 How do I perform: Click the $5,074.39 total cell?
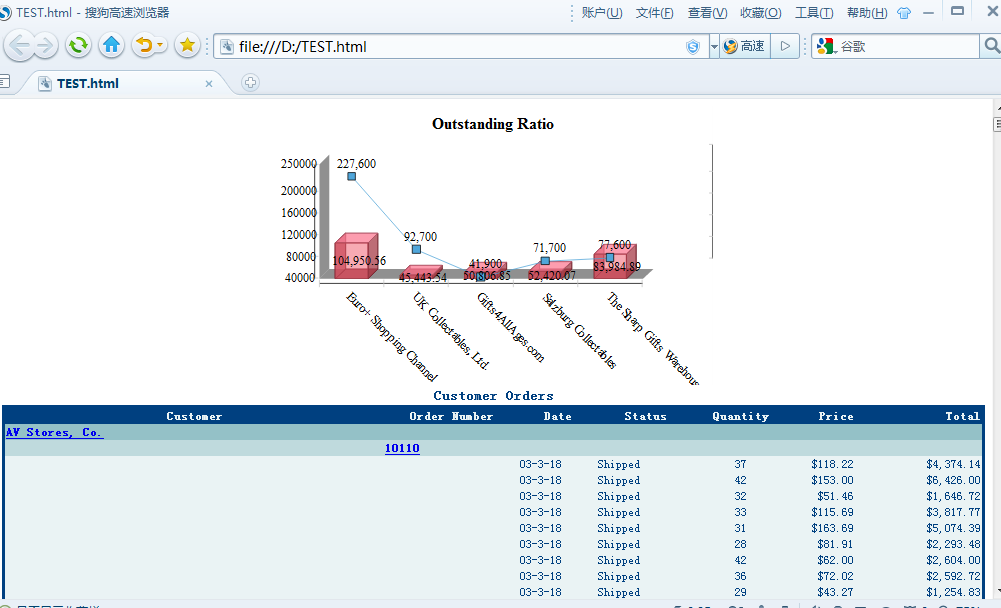[x=953, y=528]
